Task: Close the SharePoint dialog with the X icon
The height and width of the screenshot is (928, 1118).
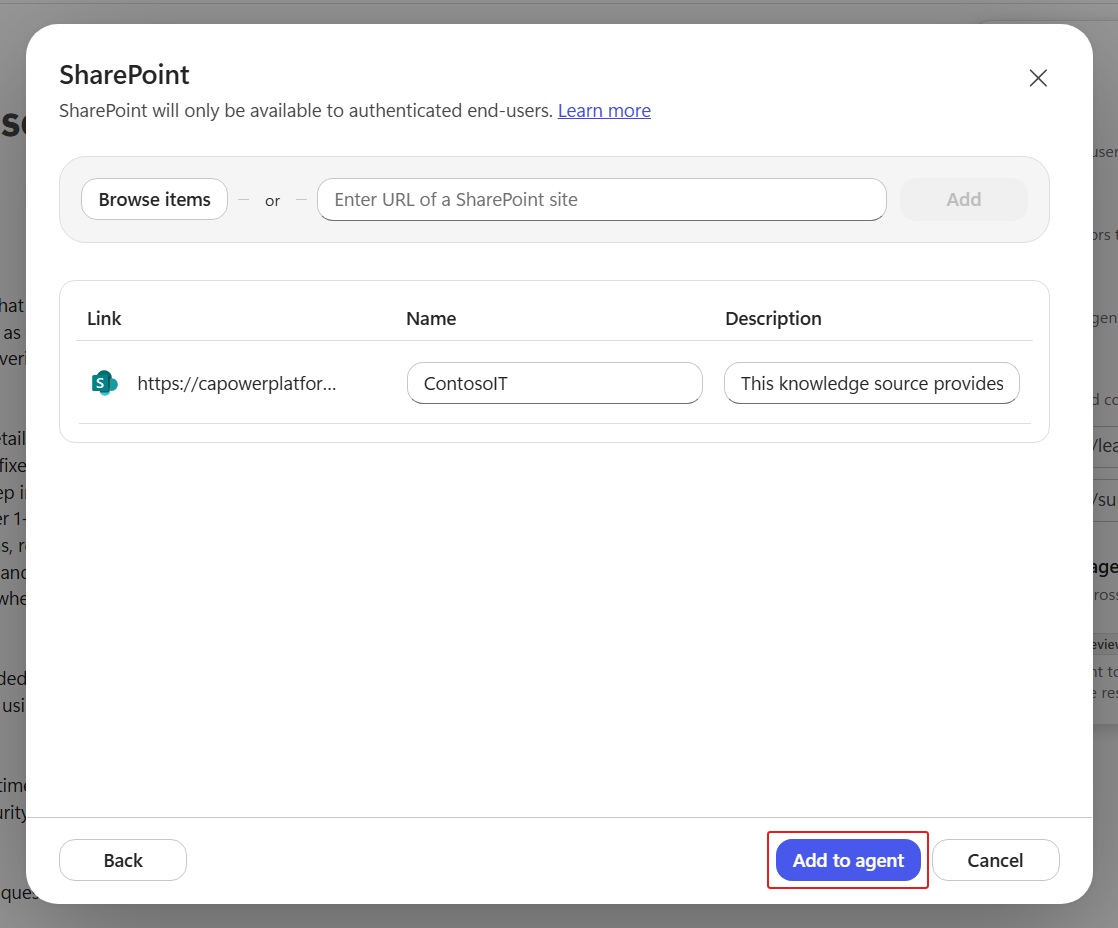Action: 1038,78
